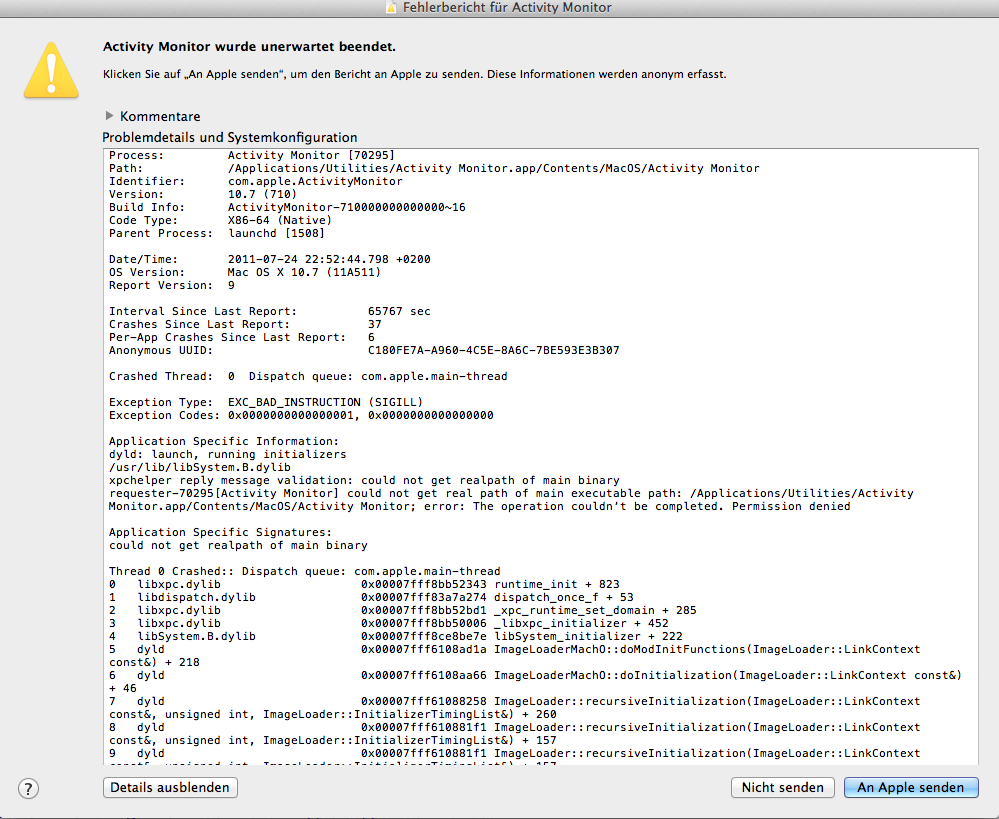This screenshot has height=819, width=999.
Task: Click Thread 0 Crashed:: Dispatch queue line
Action: [x=305, y=572]
